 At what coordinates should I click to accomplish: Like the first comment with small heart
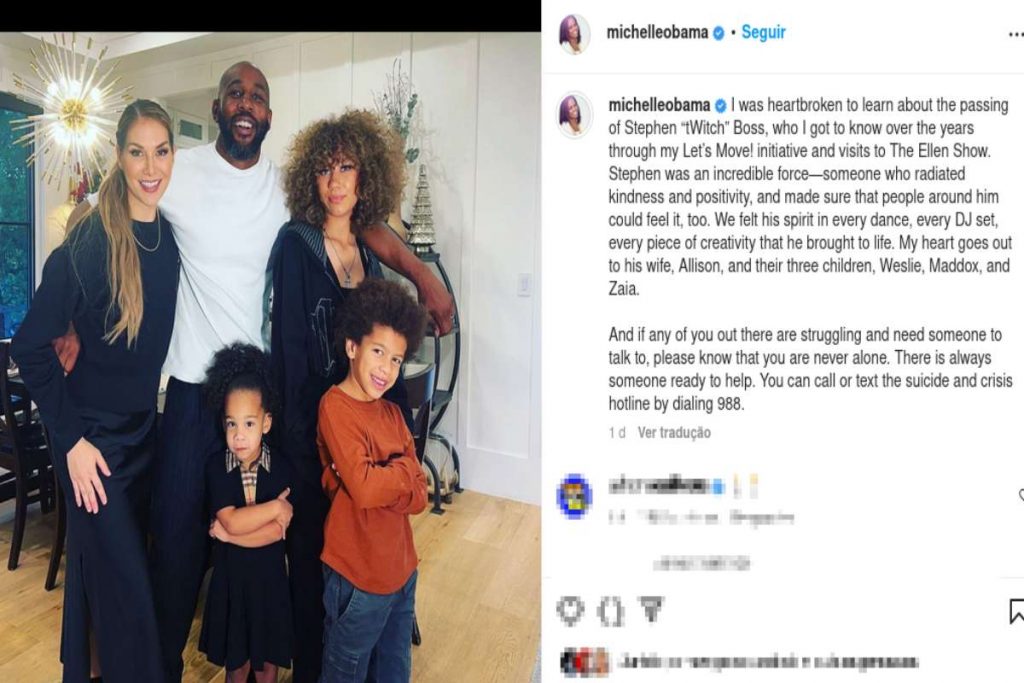pyautogui.click(x=1021, y=496)
